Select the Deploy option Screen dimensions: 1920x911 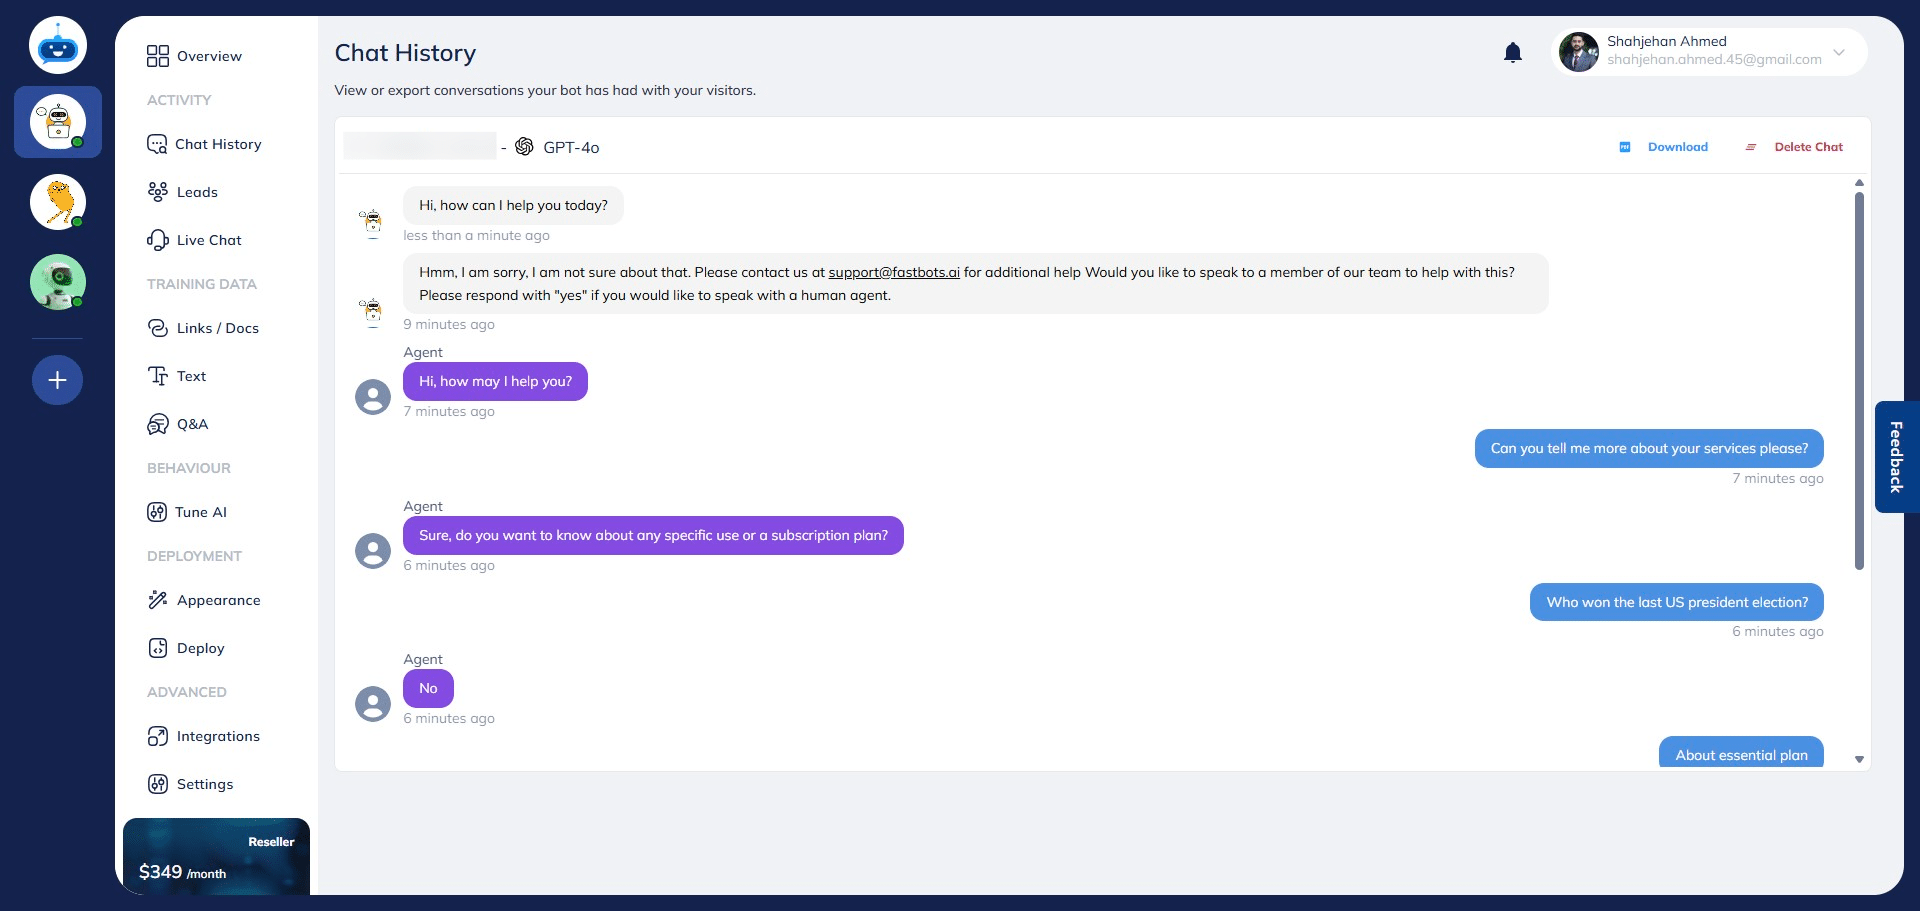pos(198,647)
